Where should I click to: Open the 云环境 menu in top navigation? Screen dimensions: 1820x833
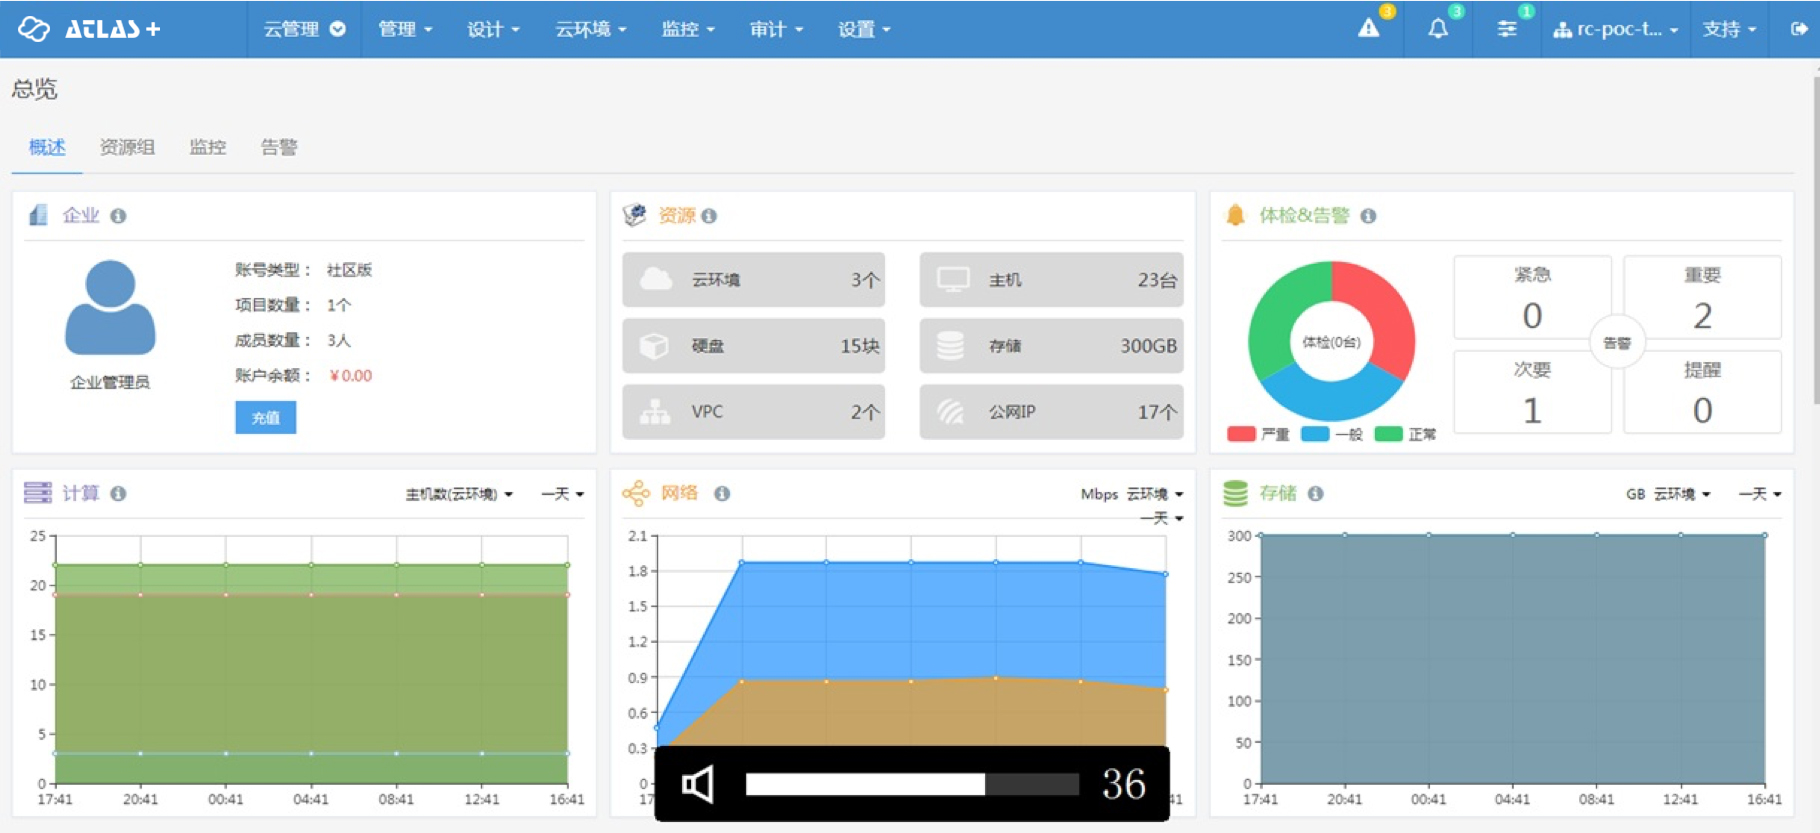[590, 29]
